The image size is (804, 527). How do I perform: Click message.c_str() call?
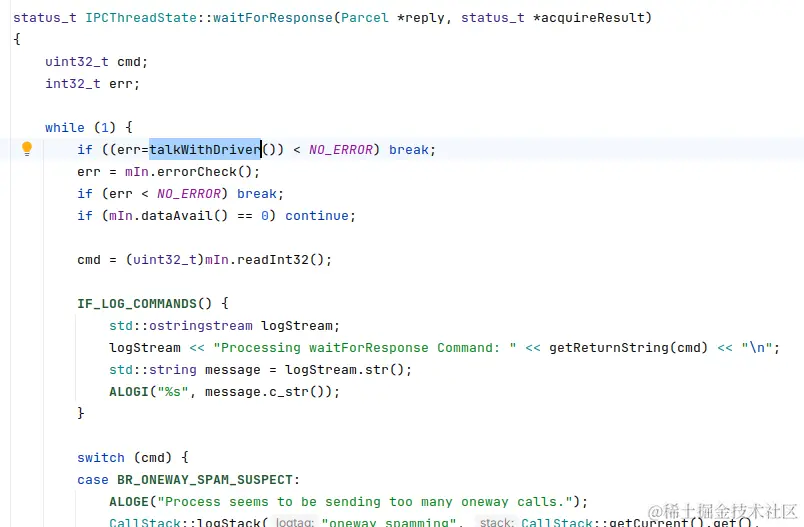pos(265,392)
